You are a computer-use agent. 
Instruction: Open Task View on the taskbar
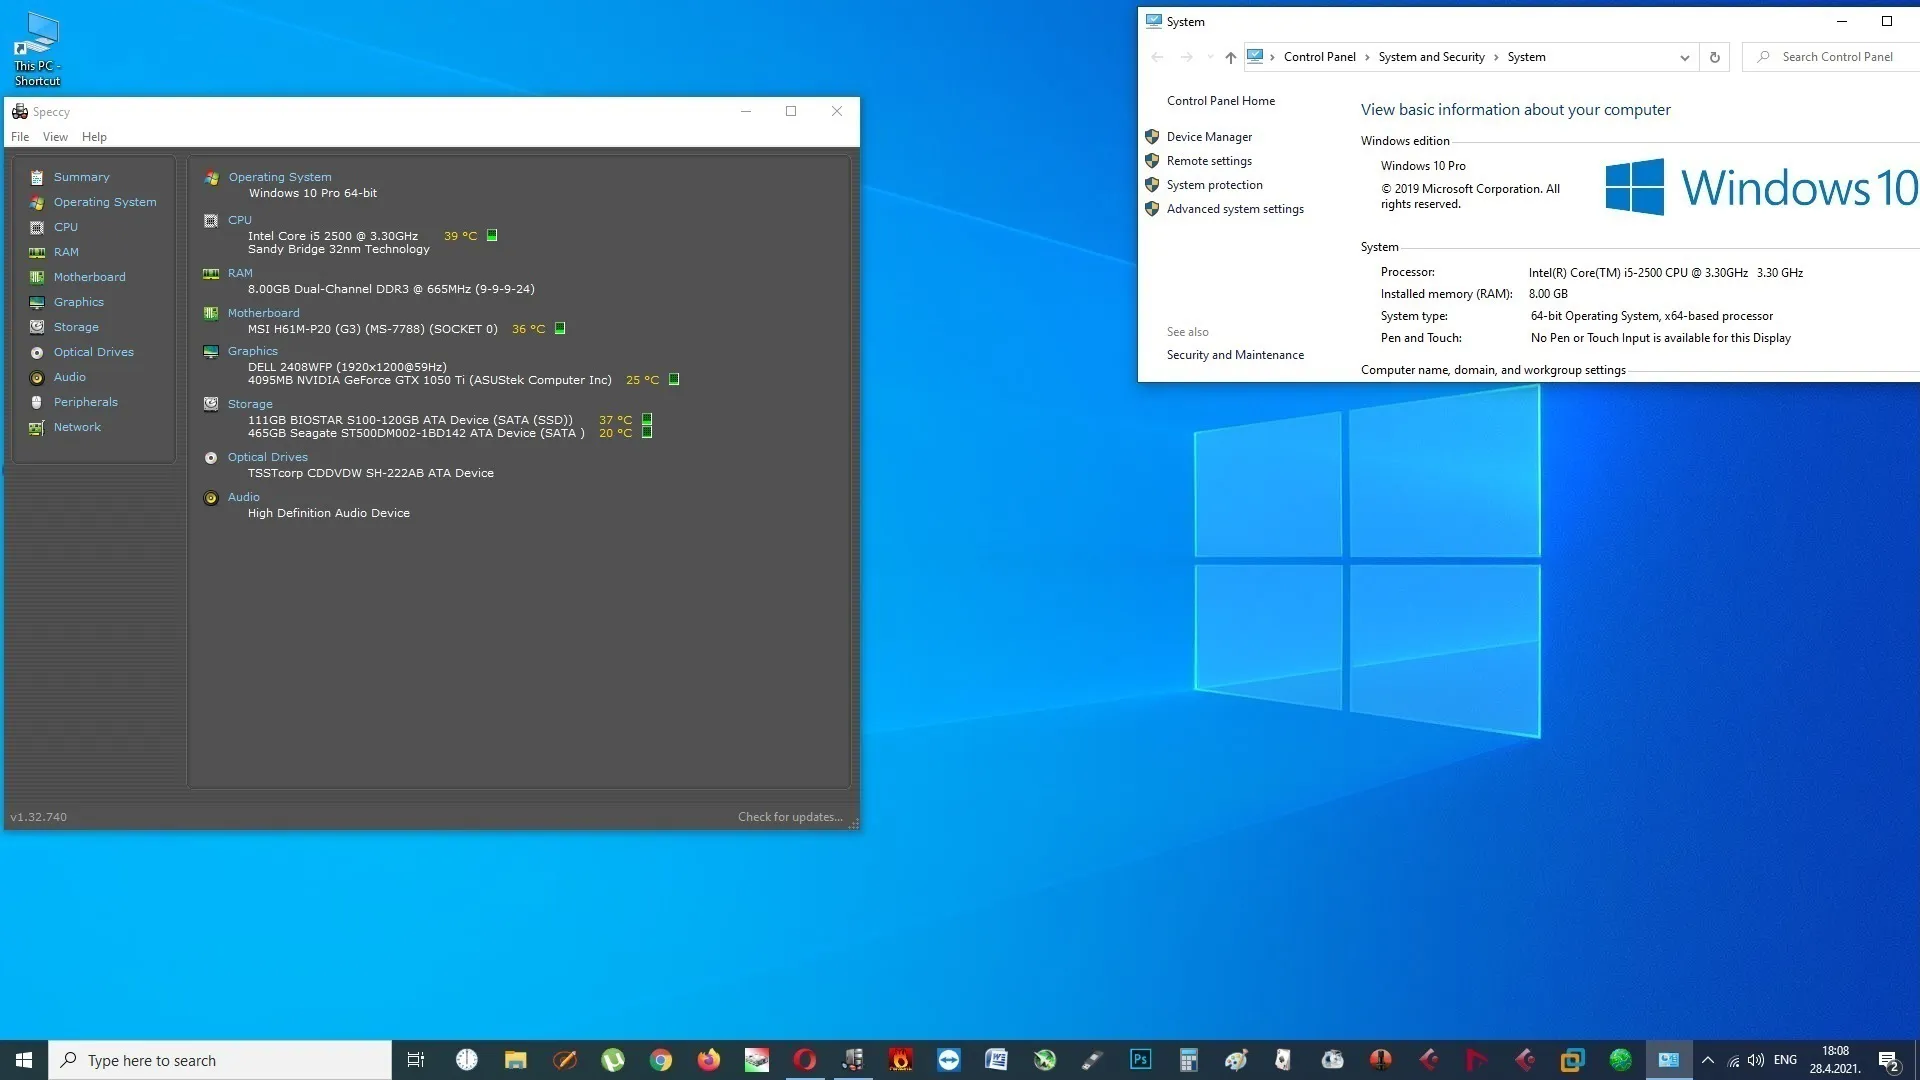(x=416, y=1060)
